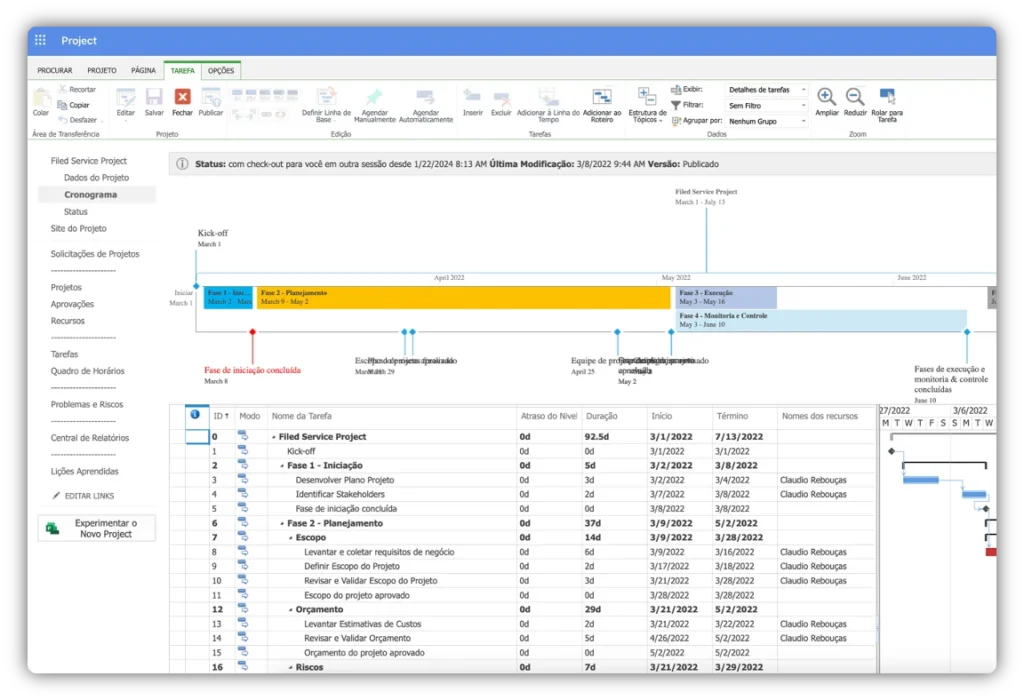Click the red Fechar project icon

tap(182, 97)
